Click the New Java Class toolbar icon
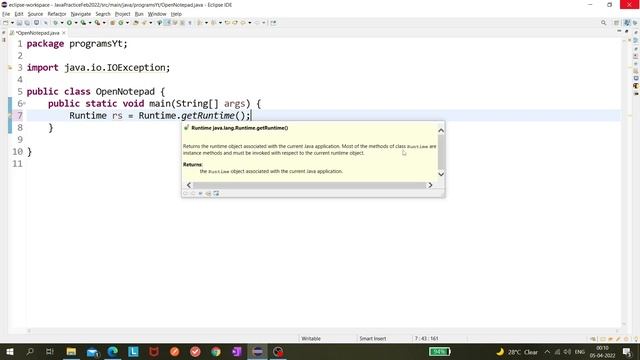The image size is (640, 360). [x=120, y=23]
